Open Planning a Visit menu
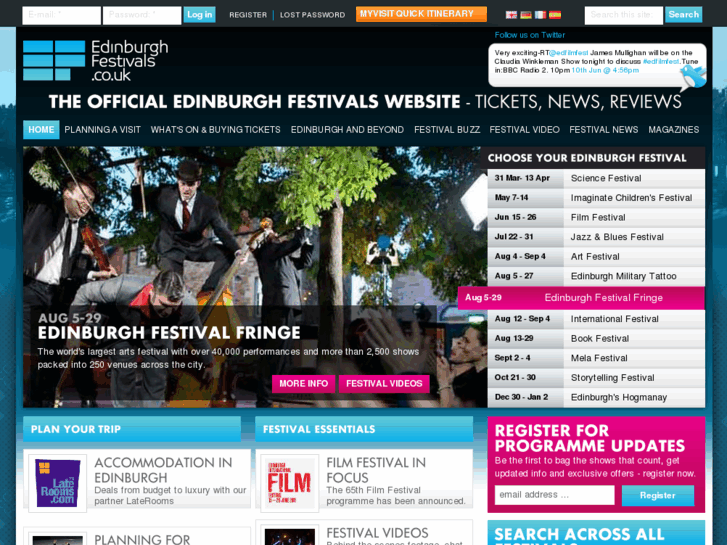The width and height of the screenshot is (727, 545). pyautogui.click(x=102, y=130)
